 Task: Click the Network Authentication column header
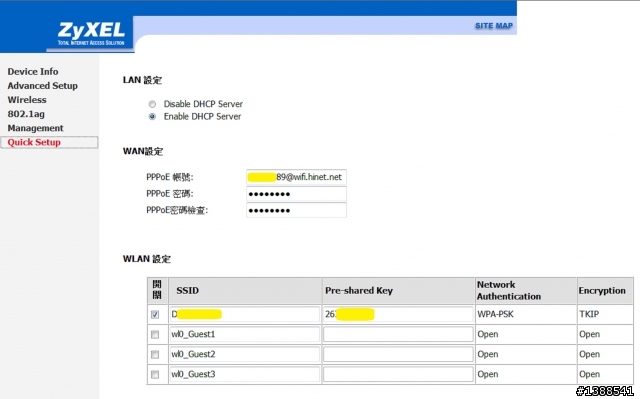(x=526, y=290)
